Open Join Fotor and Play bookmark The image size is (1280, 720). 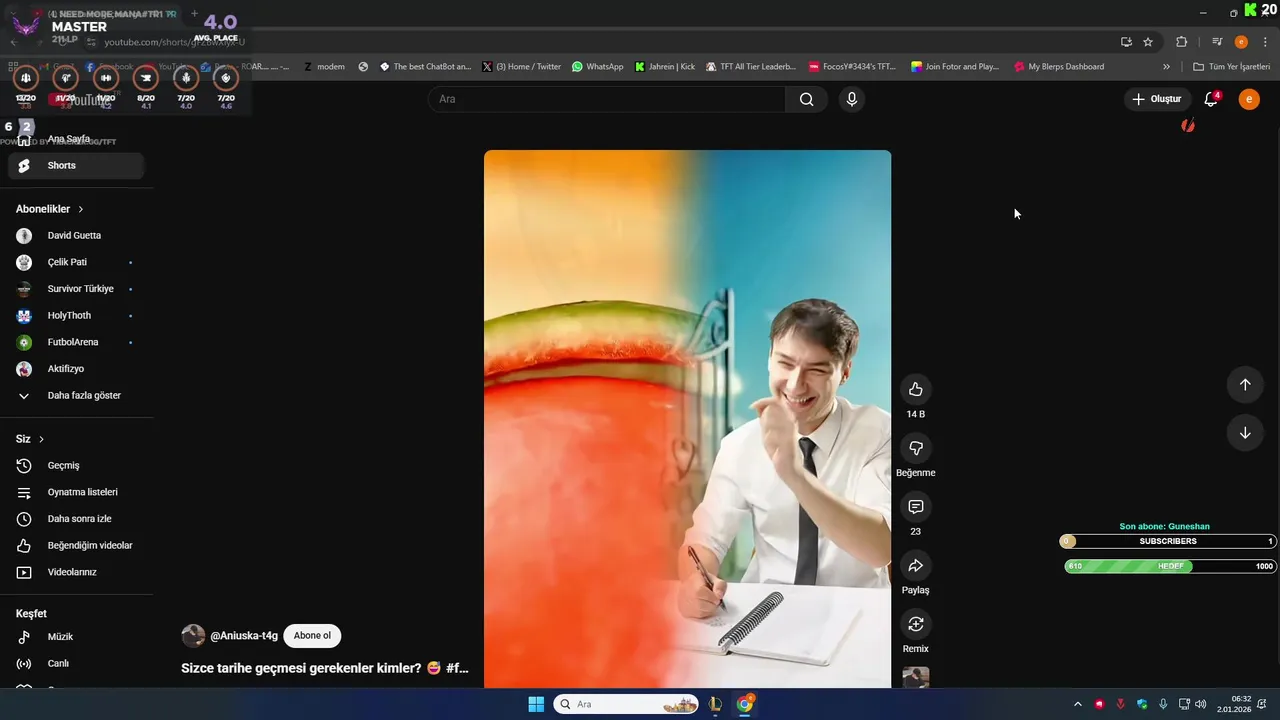pyautogui.click(x=955, y=67)
